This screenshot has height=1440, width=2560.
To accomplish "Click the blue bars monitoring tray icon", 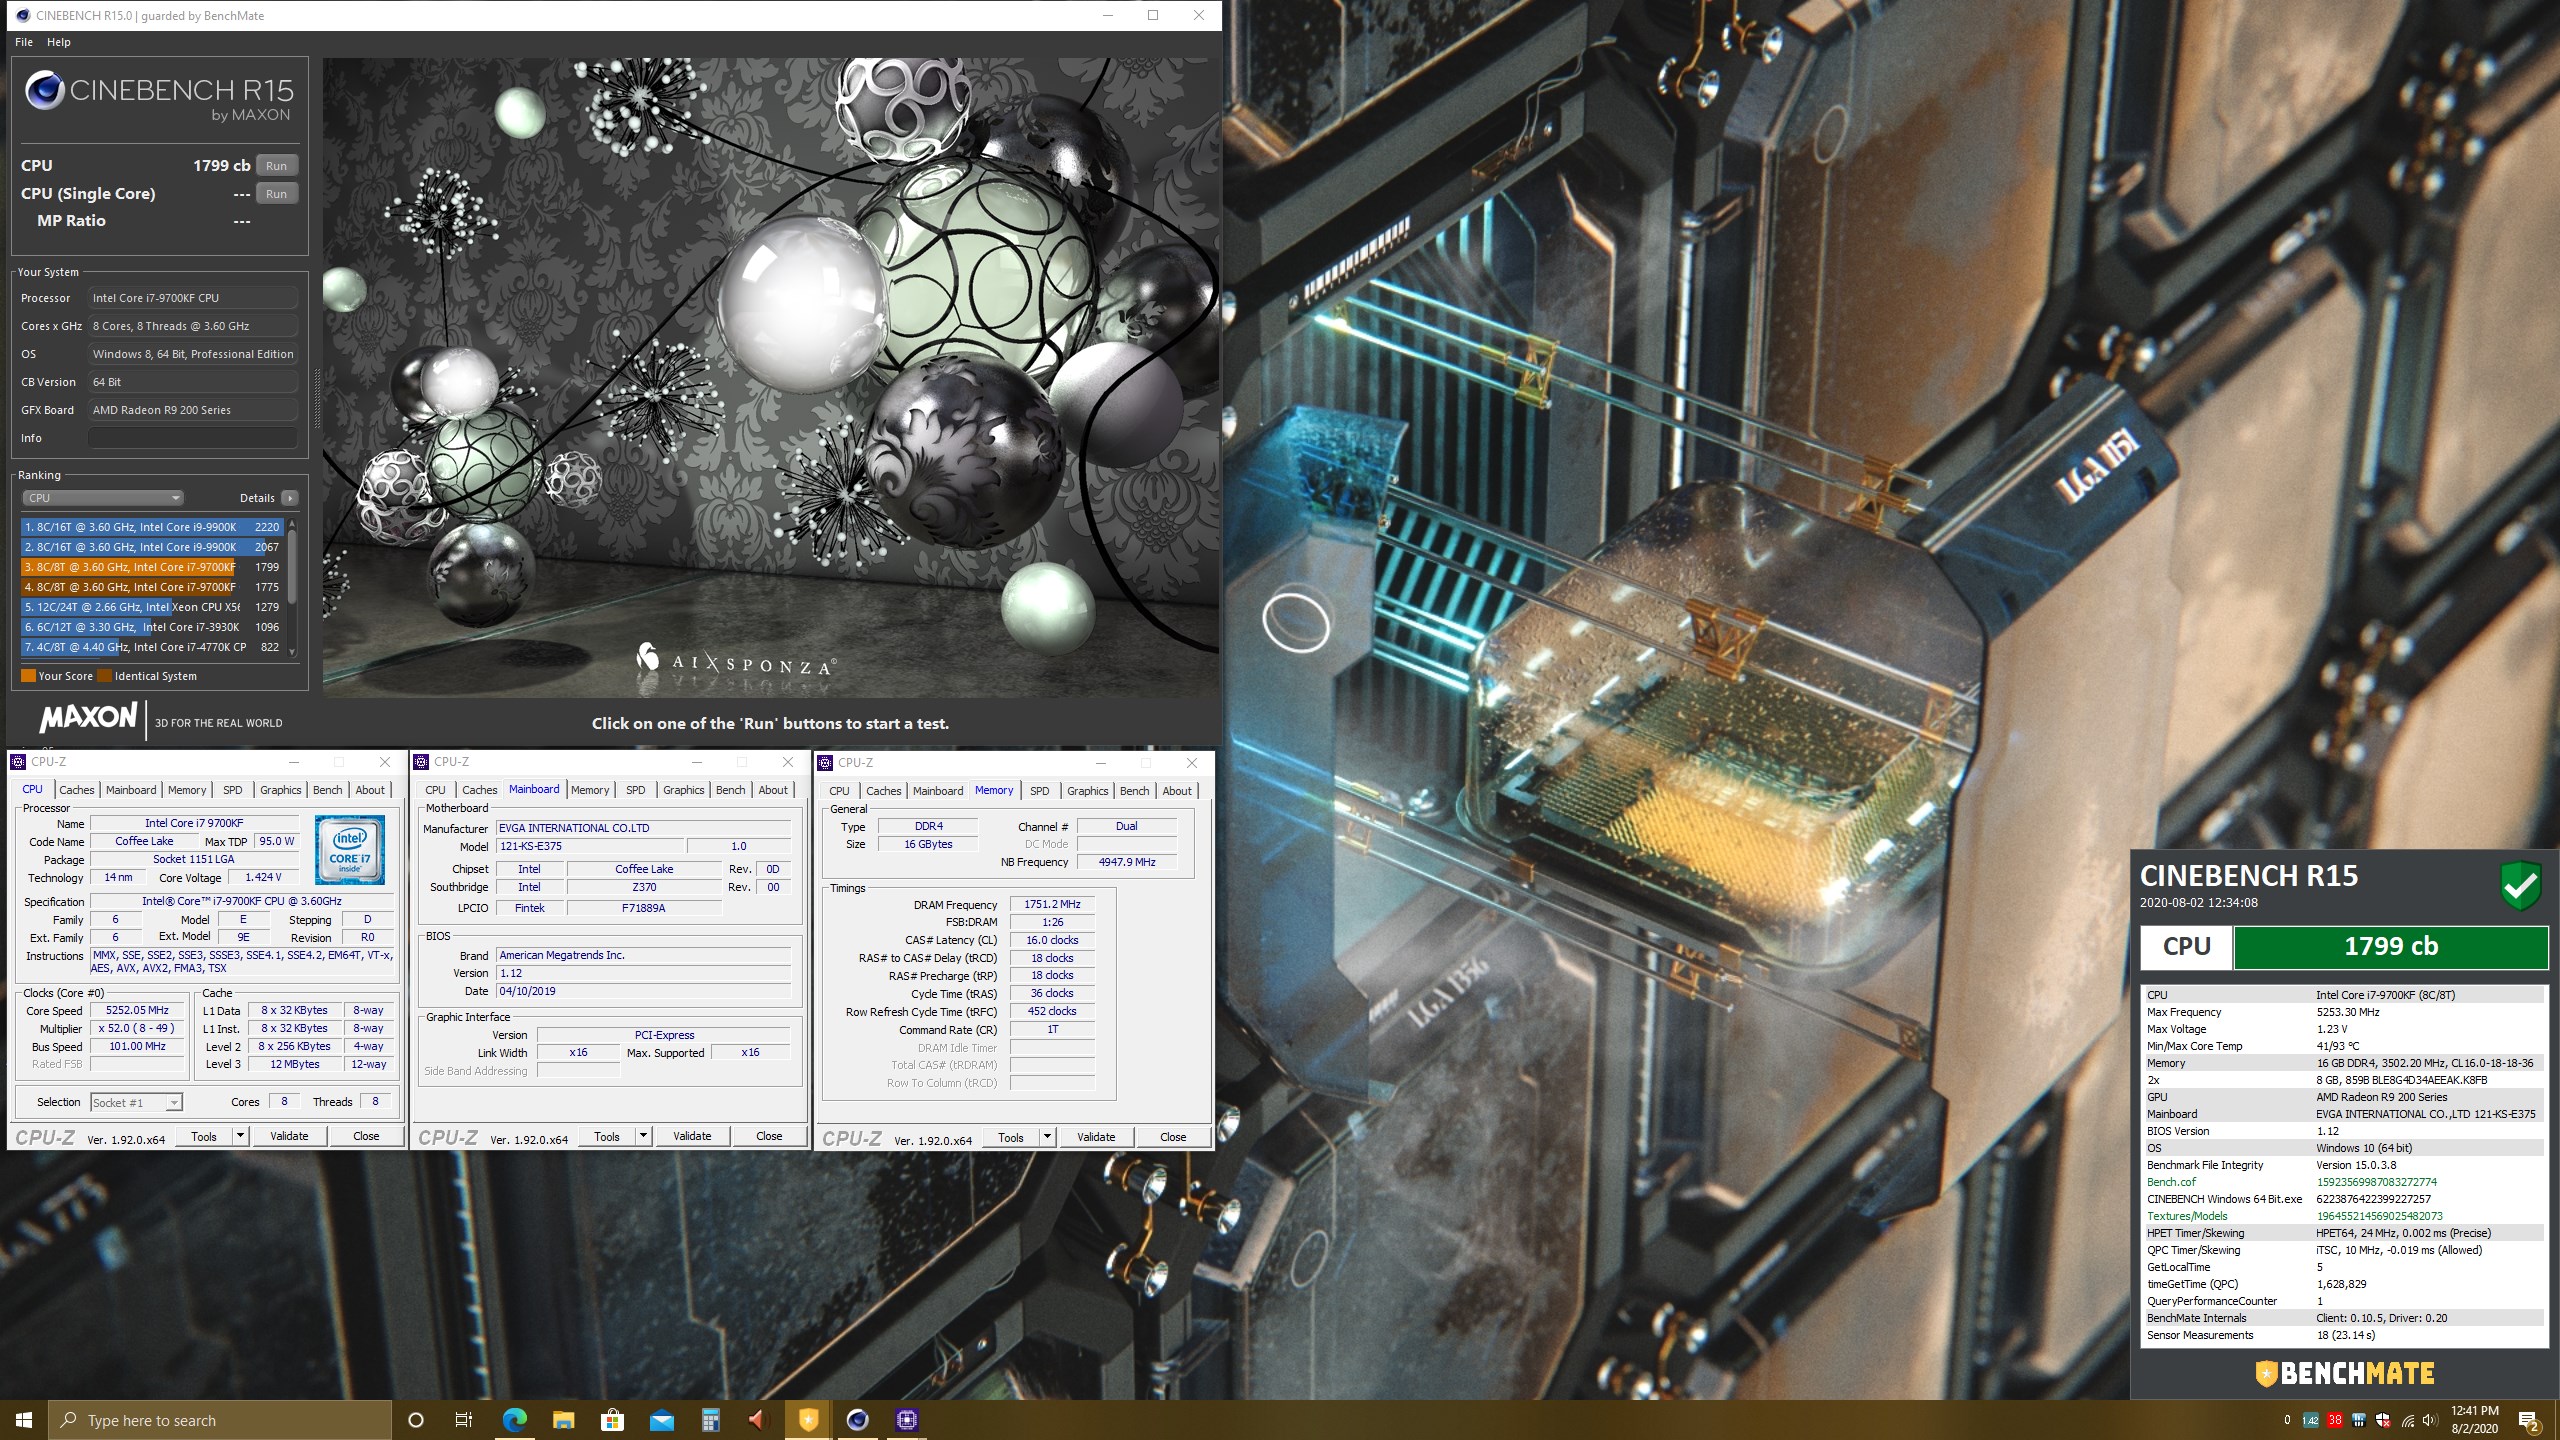I will (x=2359, y=1420).
